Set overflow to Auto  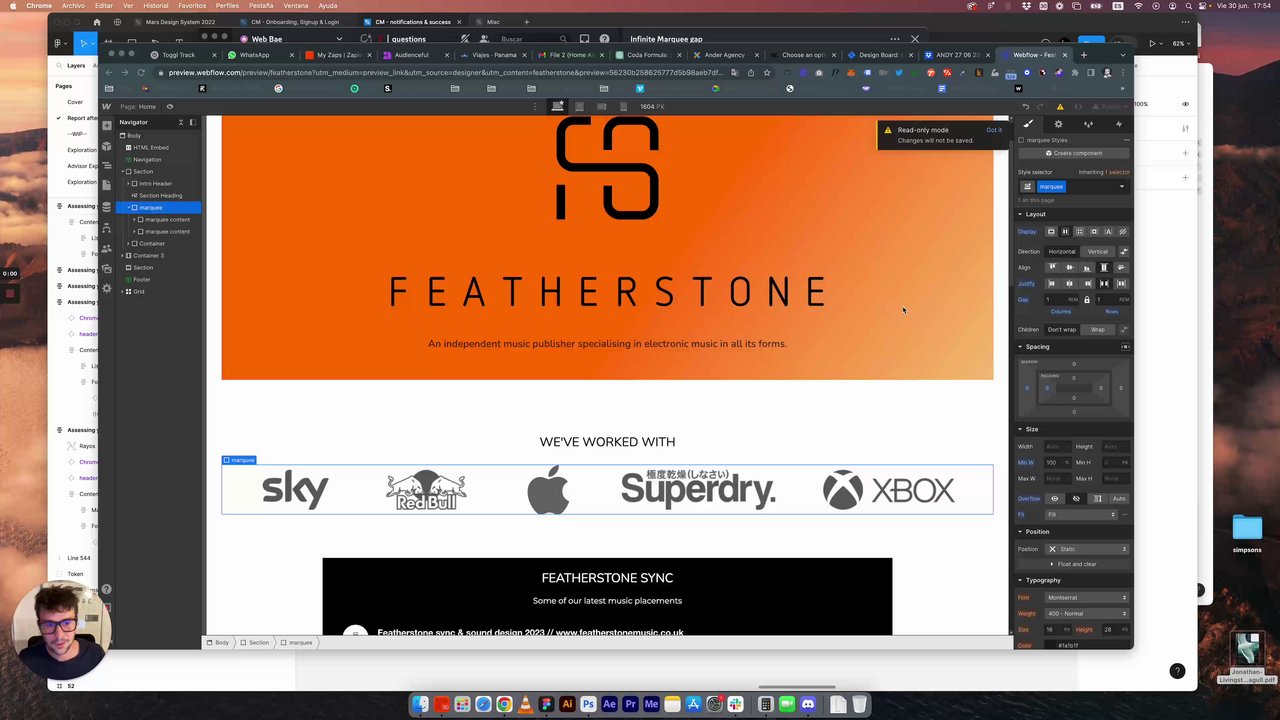1119,498
